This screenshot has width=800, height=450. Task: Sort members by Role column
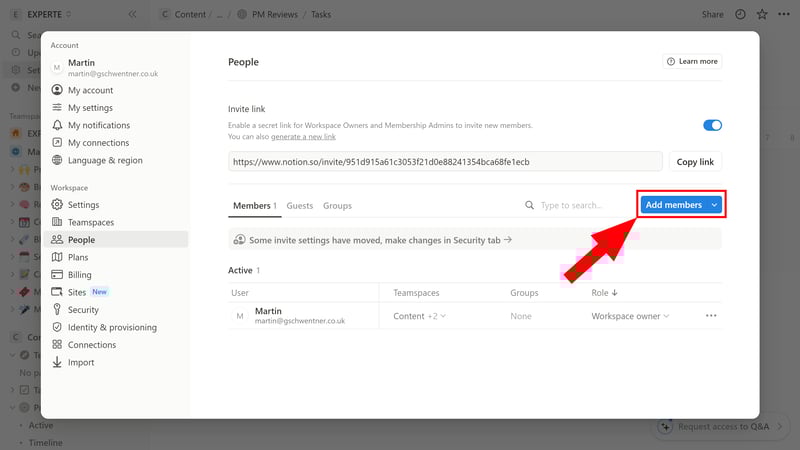[605, 293]
